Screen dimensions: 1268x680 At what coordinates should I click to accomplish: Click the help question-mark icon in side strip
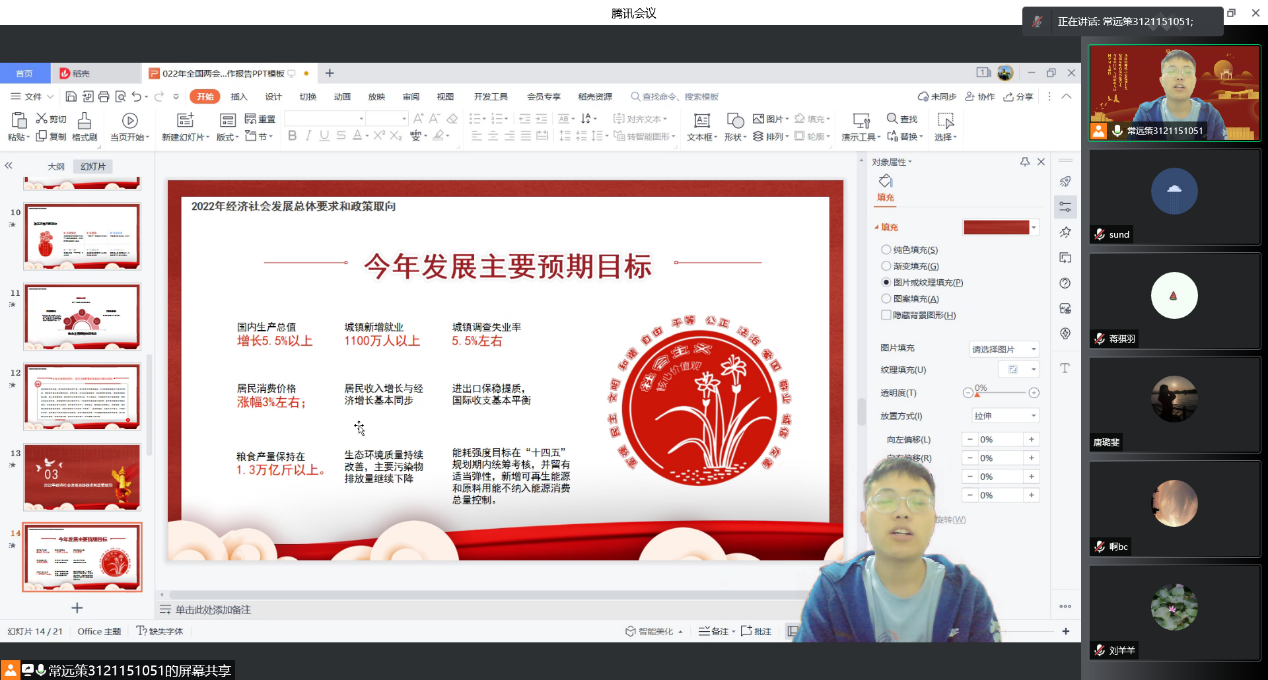tap(1065, 283)
